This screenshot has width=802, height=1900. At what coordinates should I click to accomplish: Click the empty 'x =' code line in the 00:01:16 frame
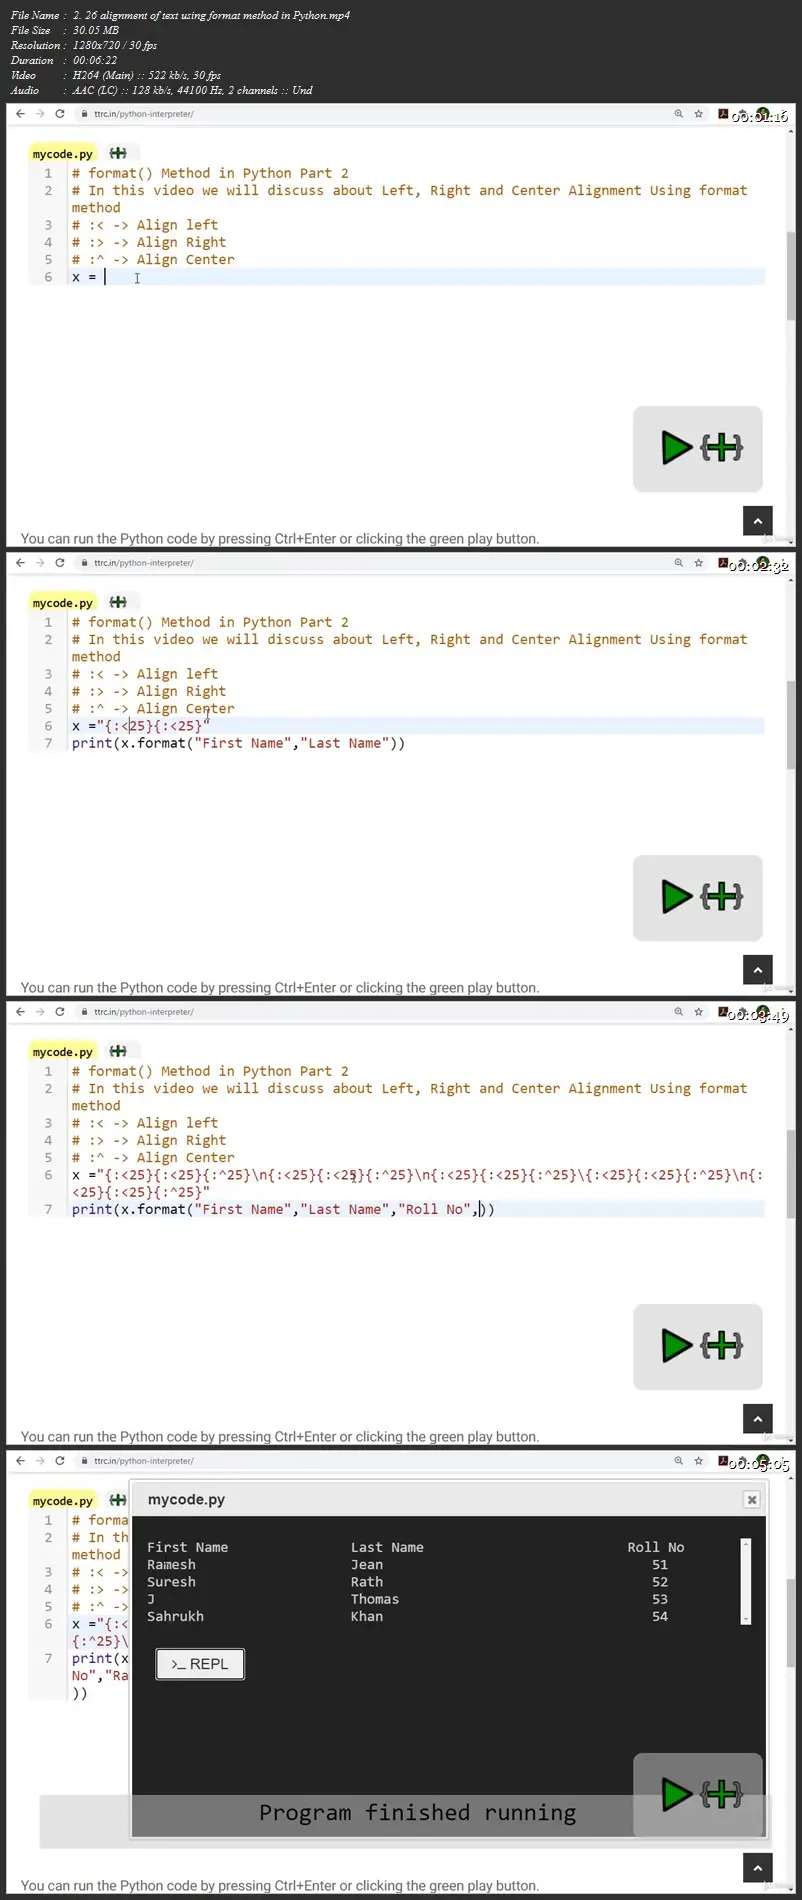pyautogui.click(x=418, y=277)
